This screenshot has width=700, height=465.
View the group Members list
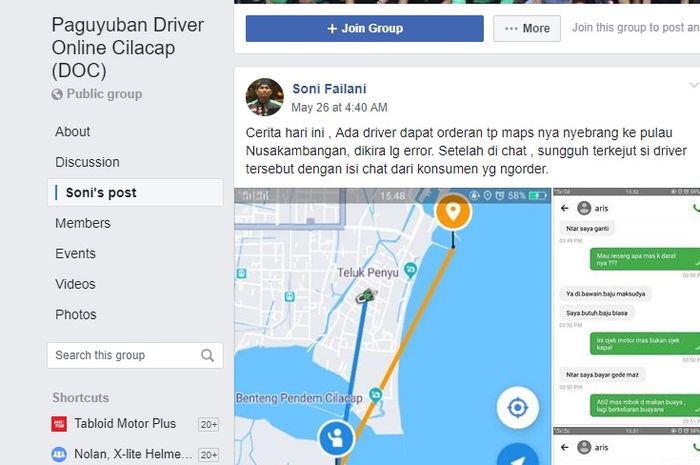pos(83,223)
